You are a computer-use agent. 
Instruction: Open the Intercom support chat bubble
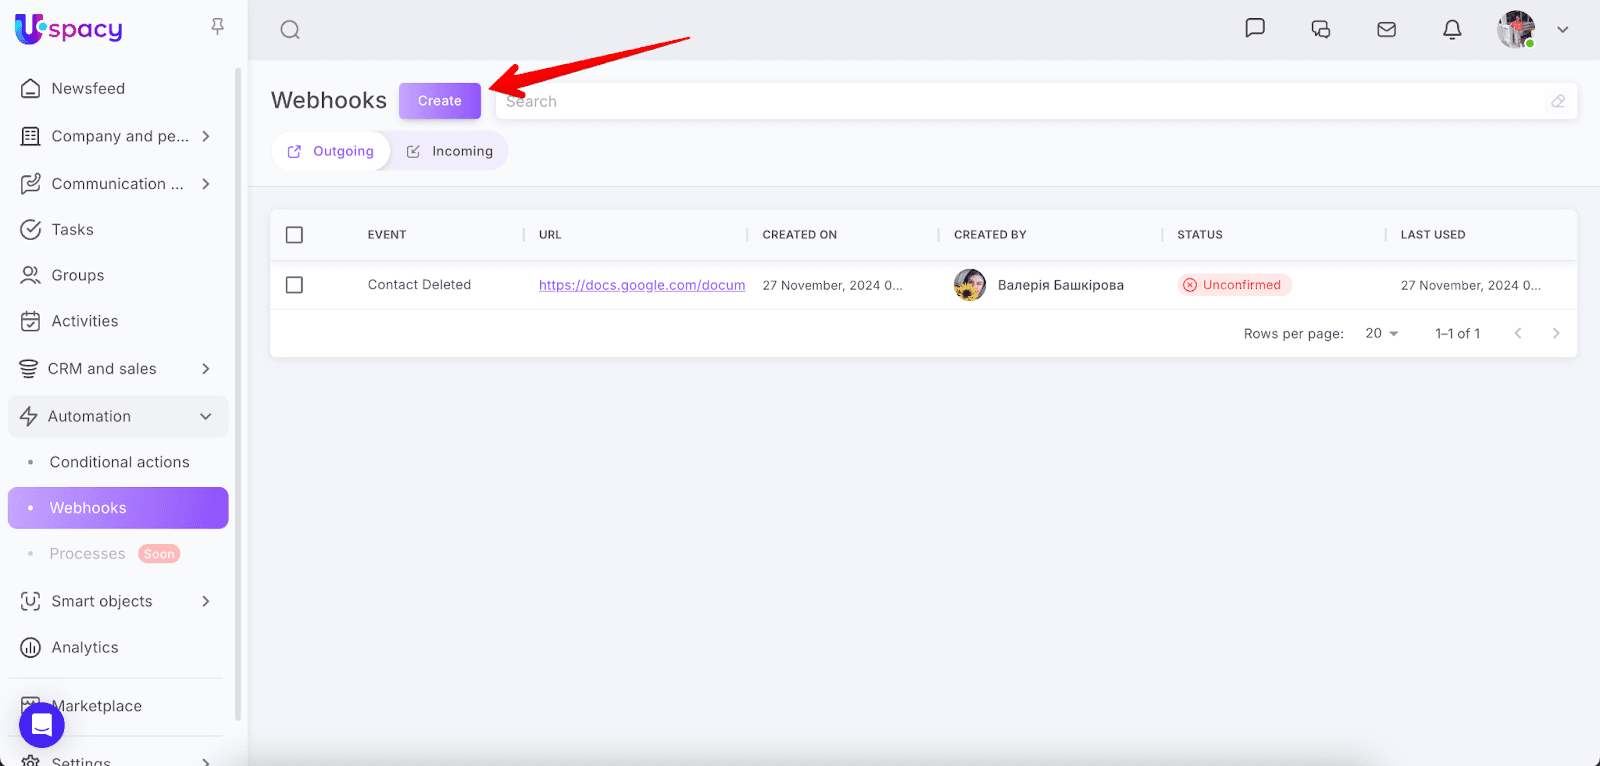42,725
